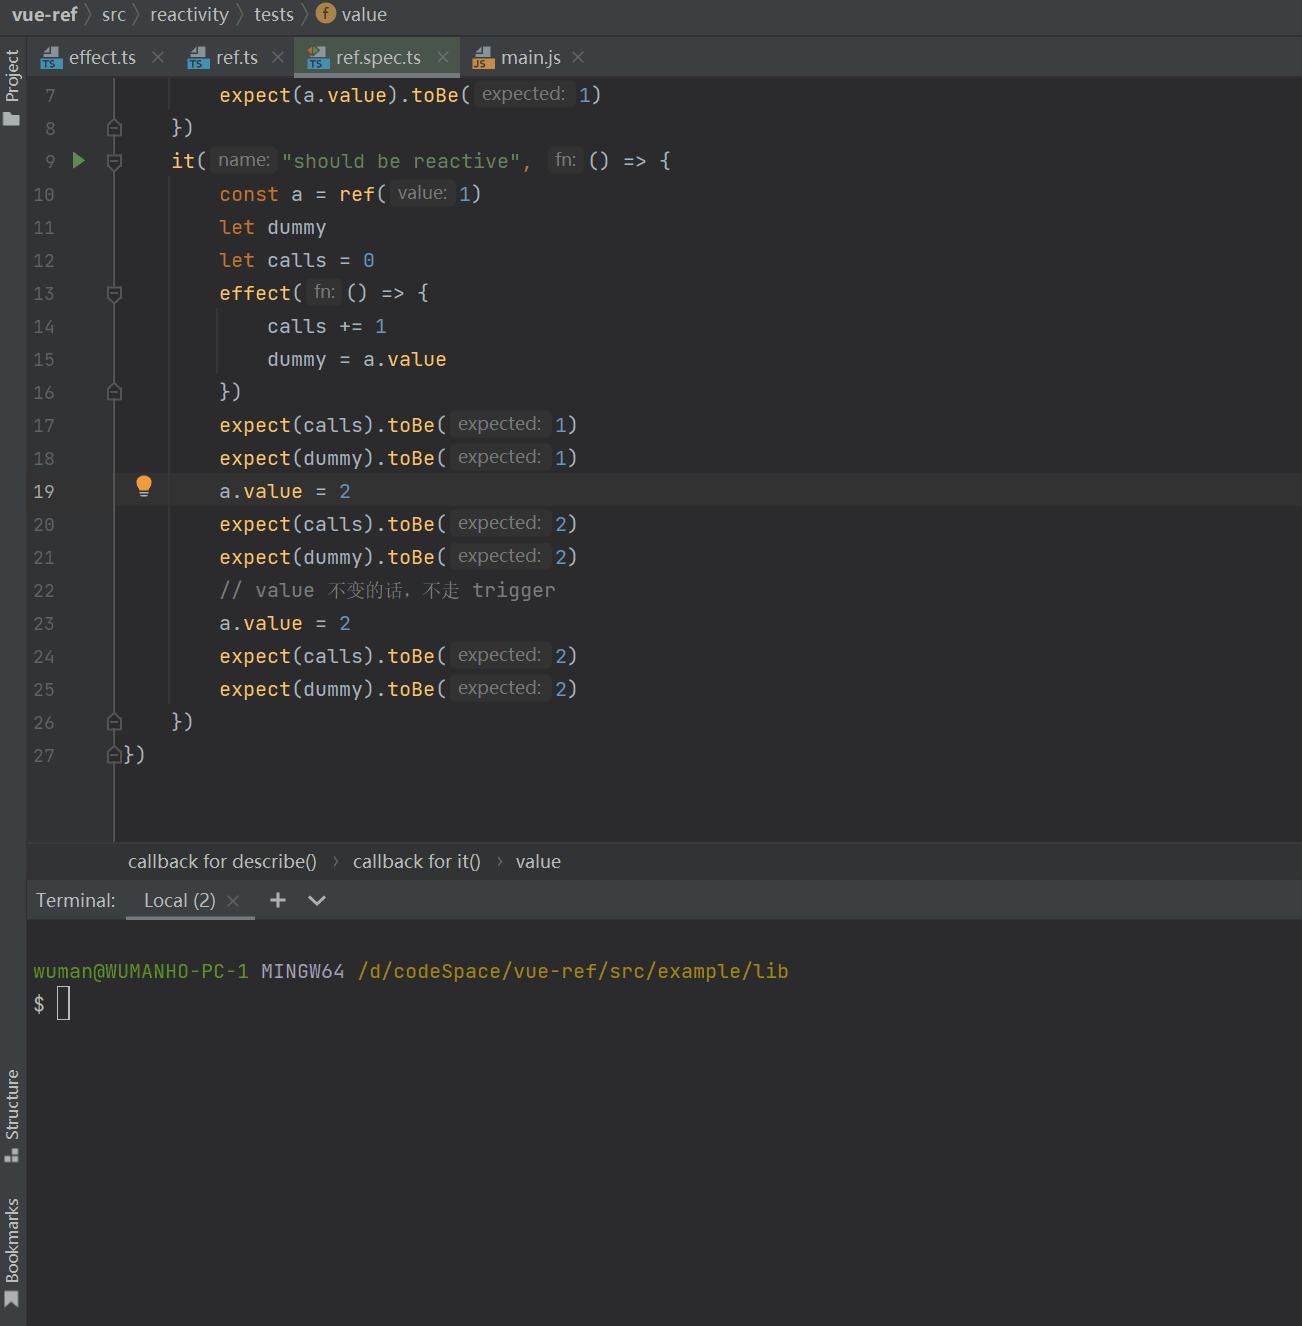Switch to the main.js tab

pos(530,58)
